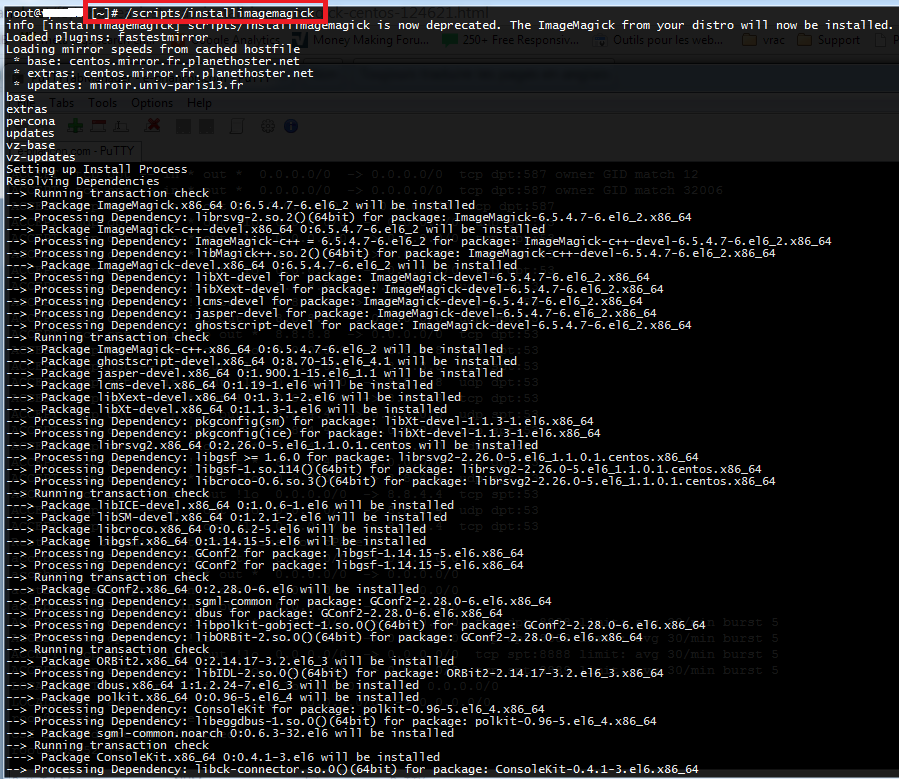Open the 'Outils pour les web...' bookmark
The height and width of the screenshot is (779, 899).
(658, 40)
